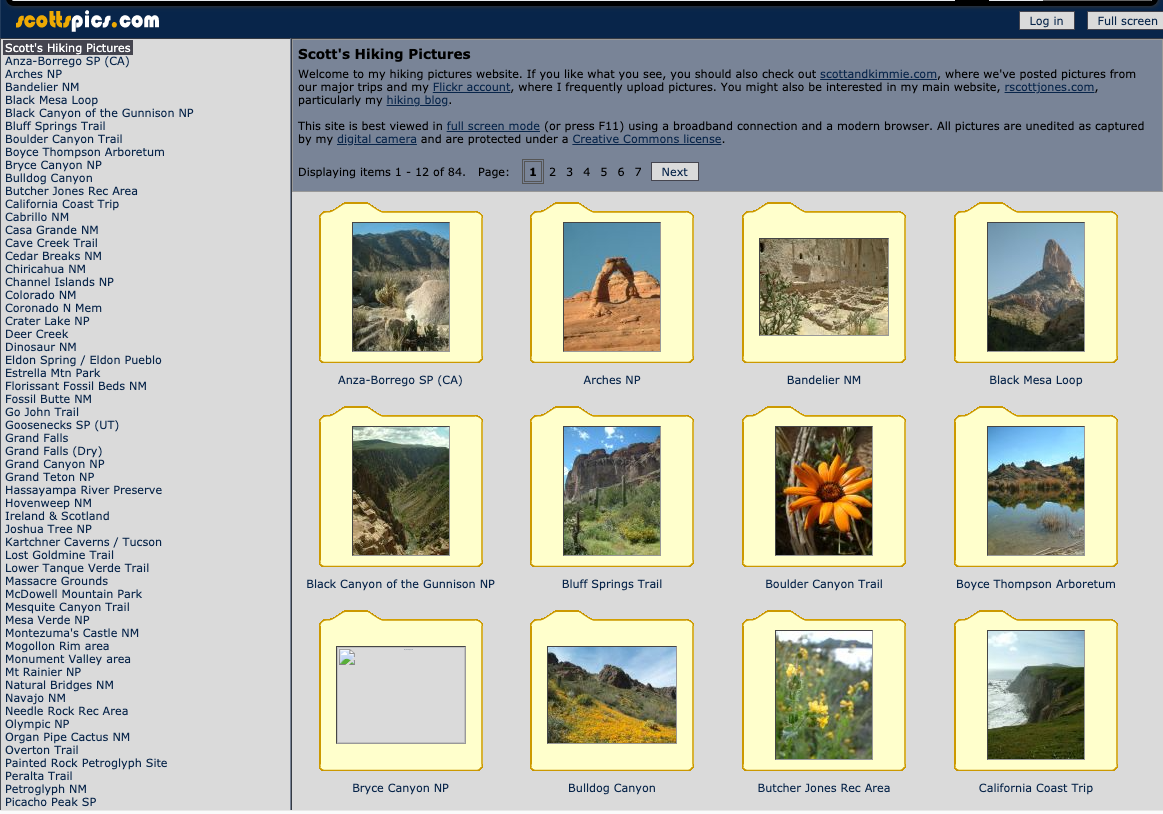
Task: Open Butcher Jones Rec Area in sidebar
Action: [x=71, y=191]
